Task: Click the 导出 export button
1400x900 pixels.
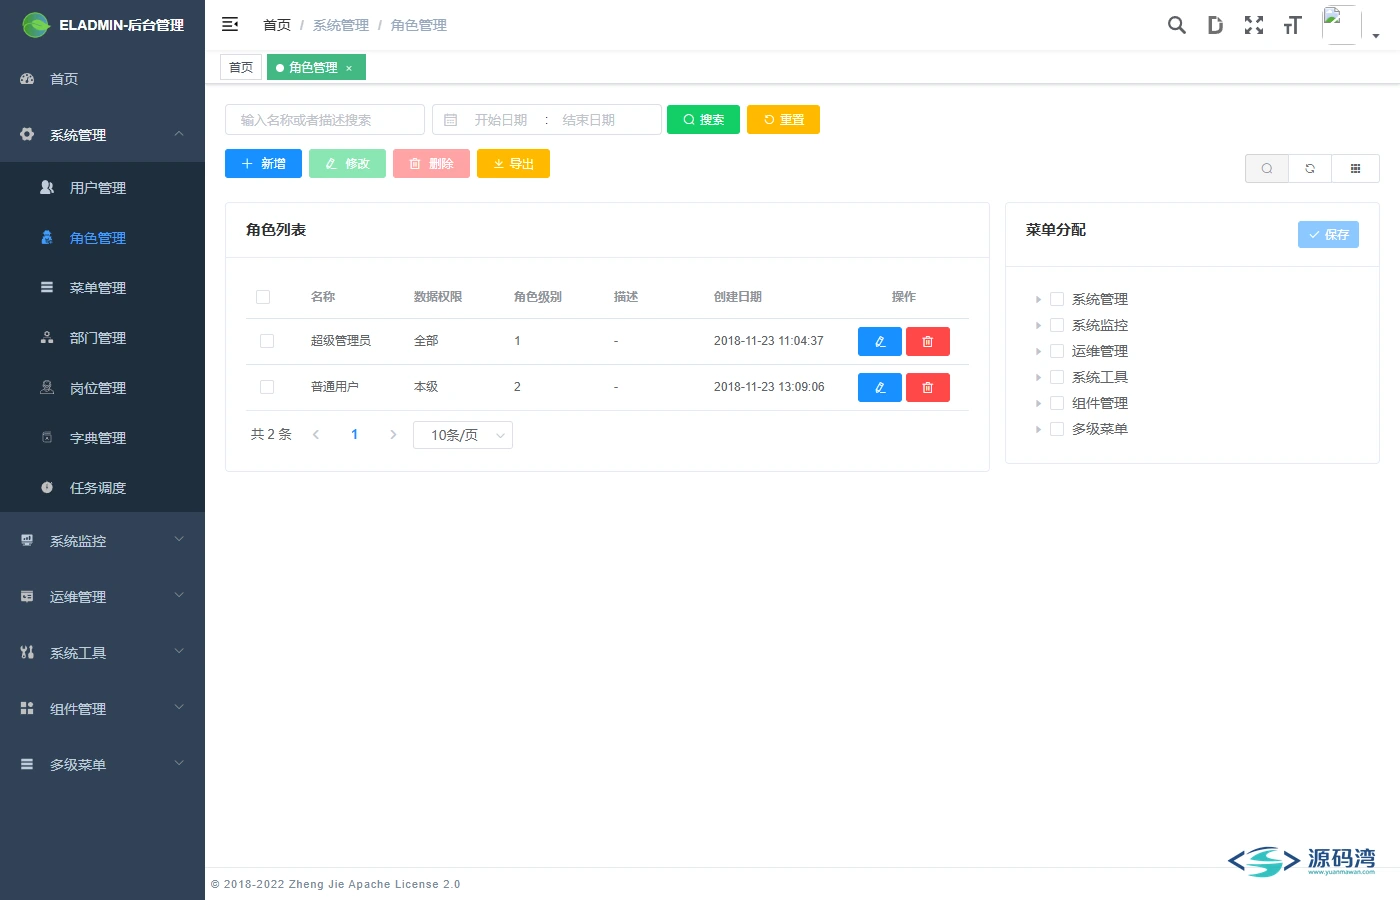Action: tap(513, 164)
